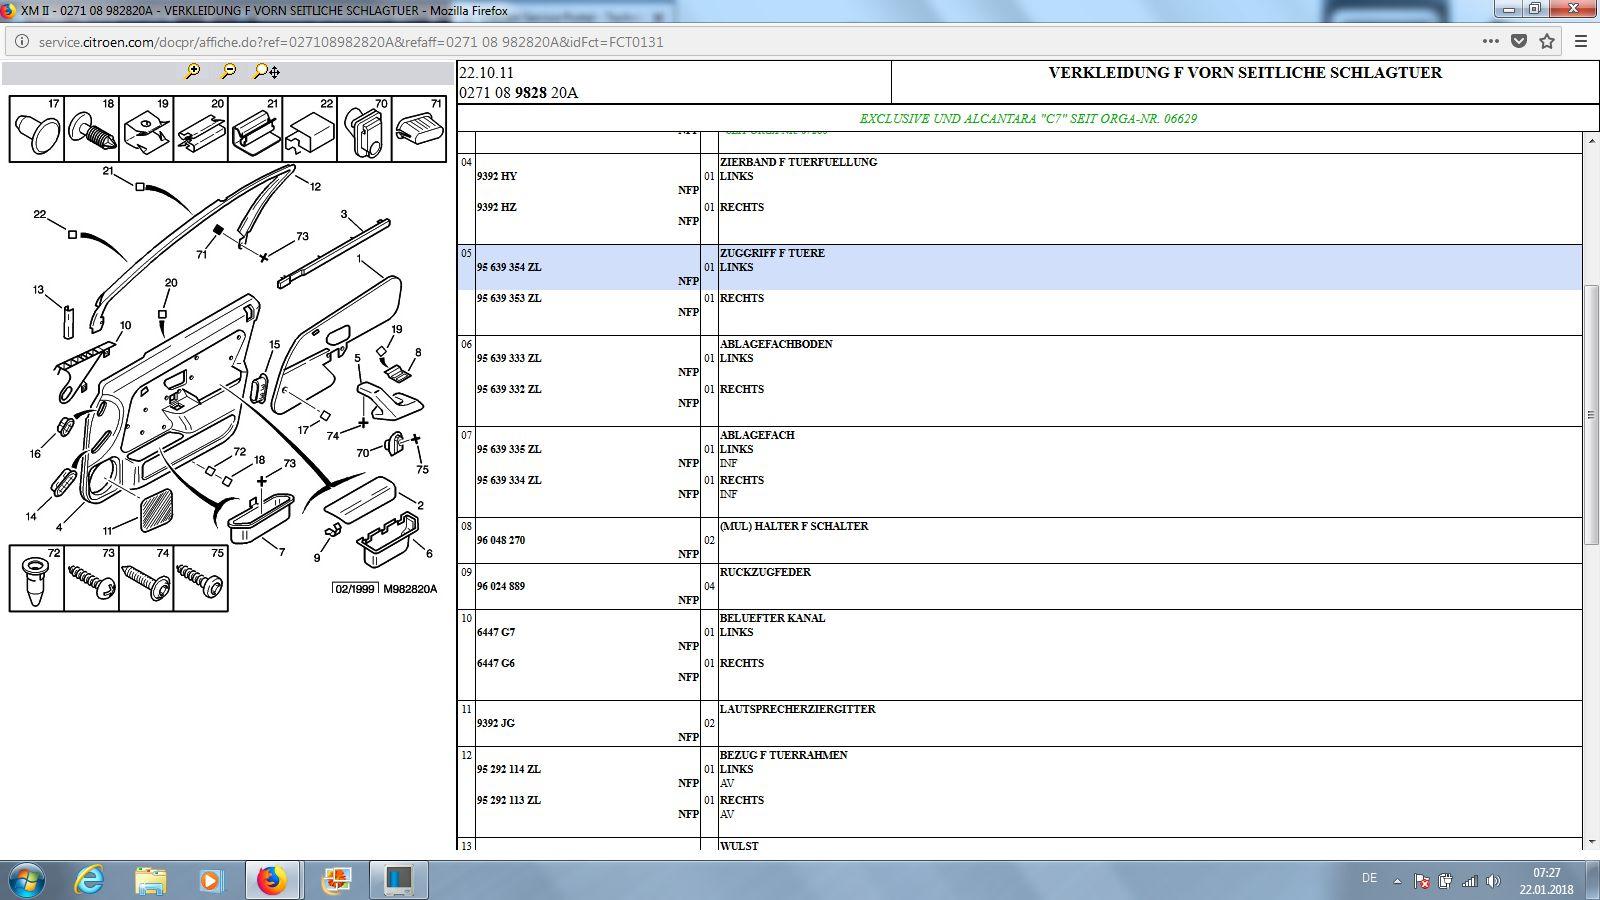Open the Firefox page actions menu
Image resolution: width=1600 pixels, height=900 pixels.
(1490, 41)
